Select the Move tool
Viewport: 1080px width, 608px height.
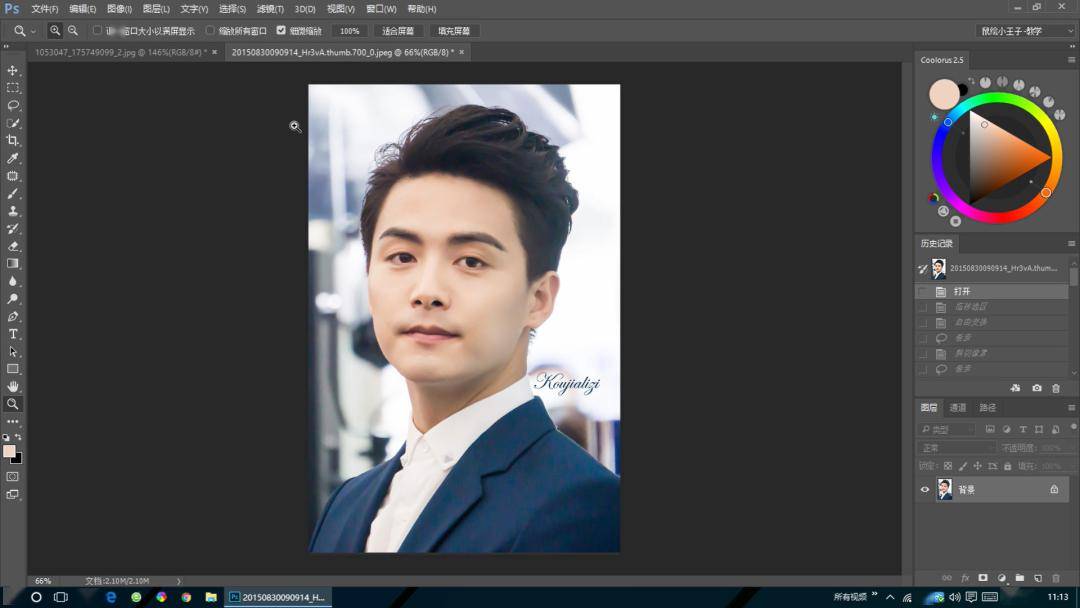[x=12, y=70]
